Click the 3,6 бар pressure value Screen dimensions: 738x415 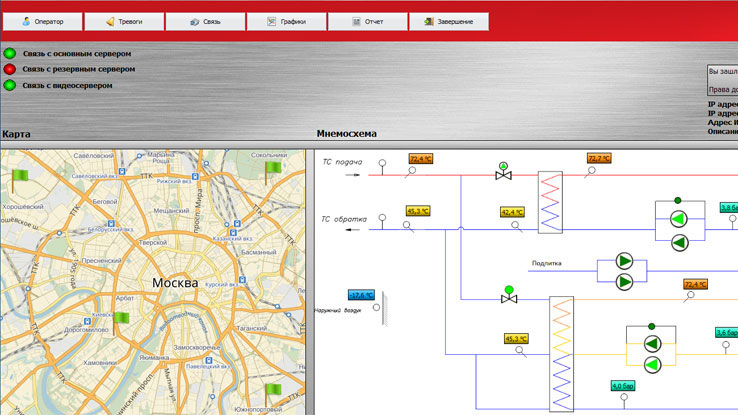727,333
